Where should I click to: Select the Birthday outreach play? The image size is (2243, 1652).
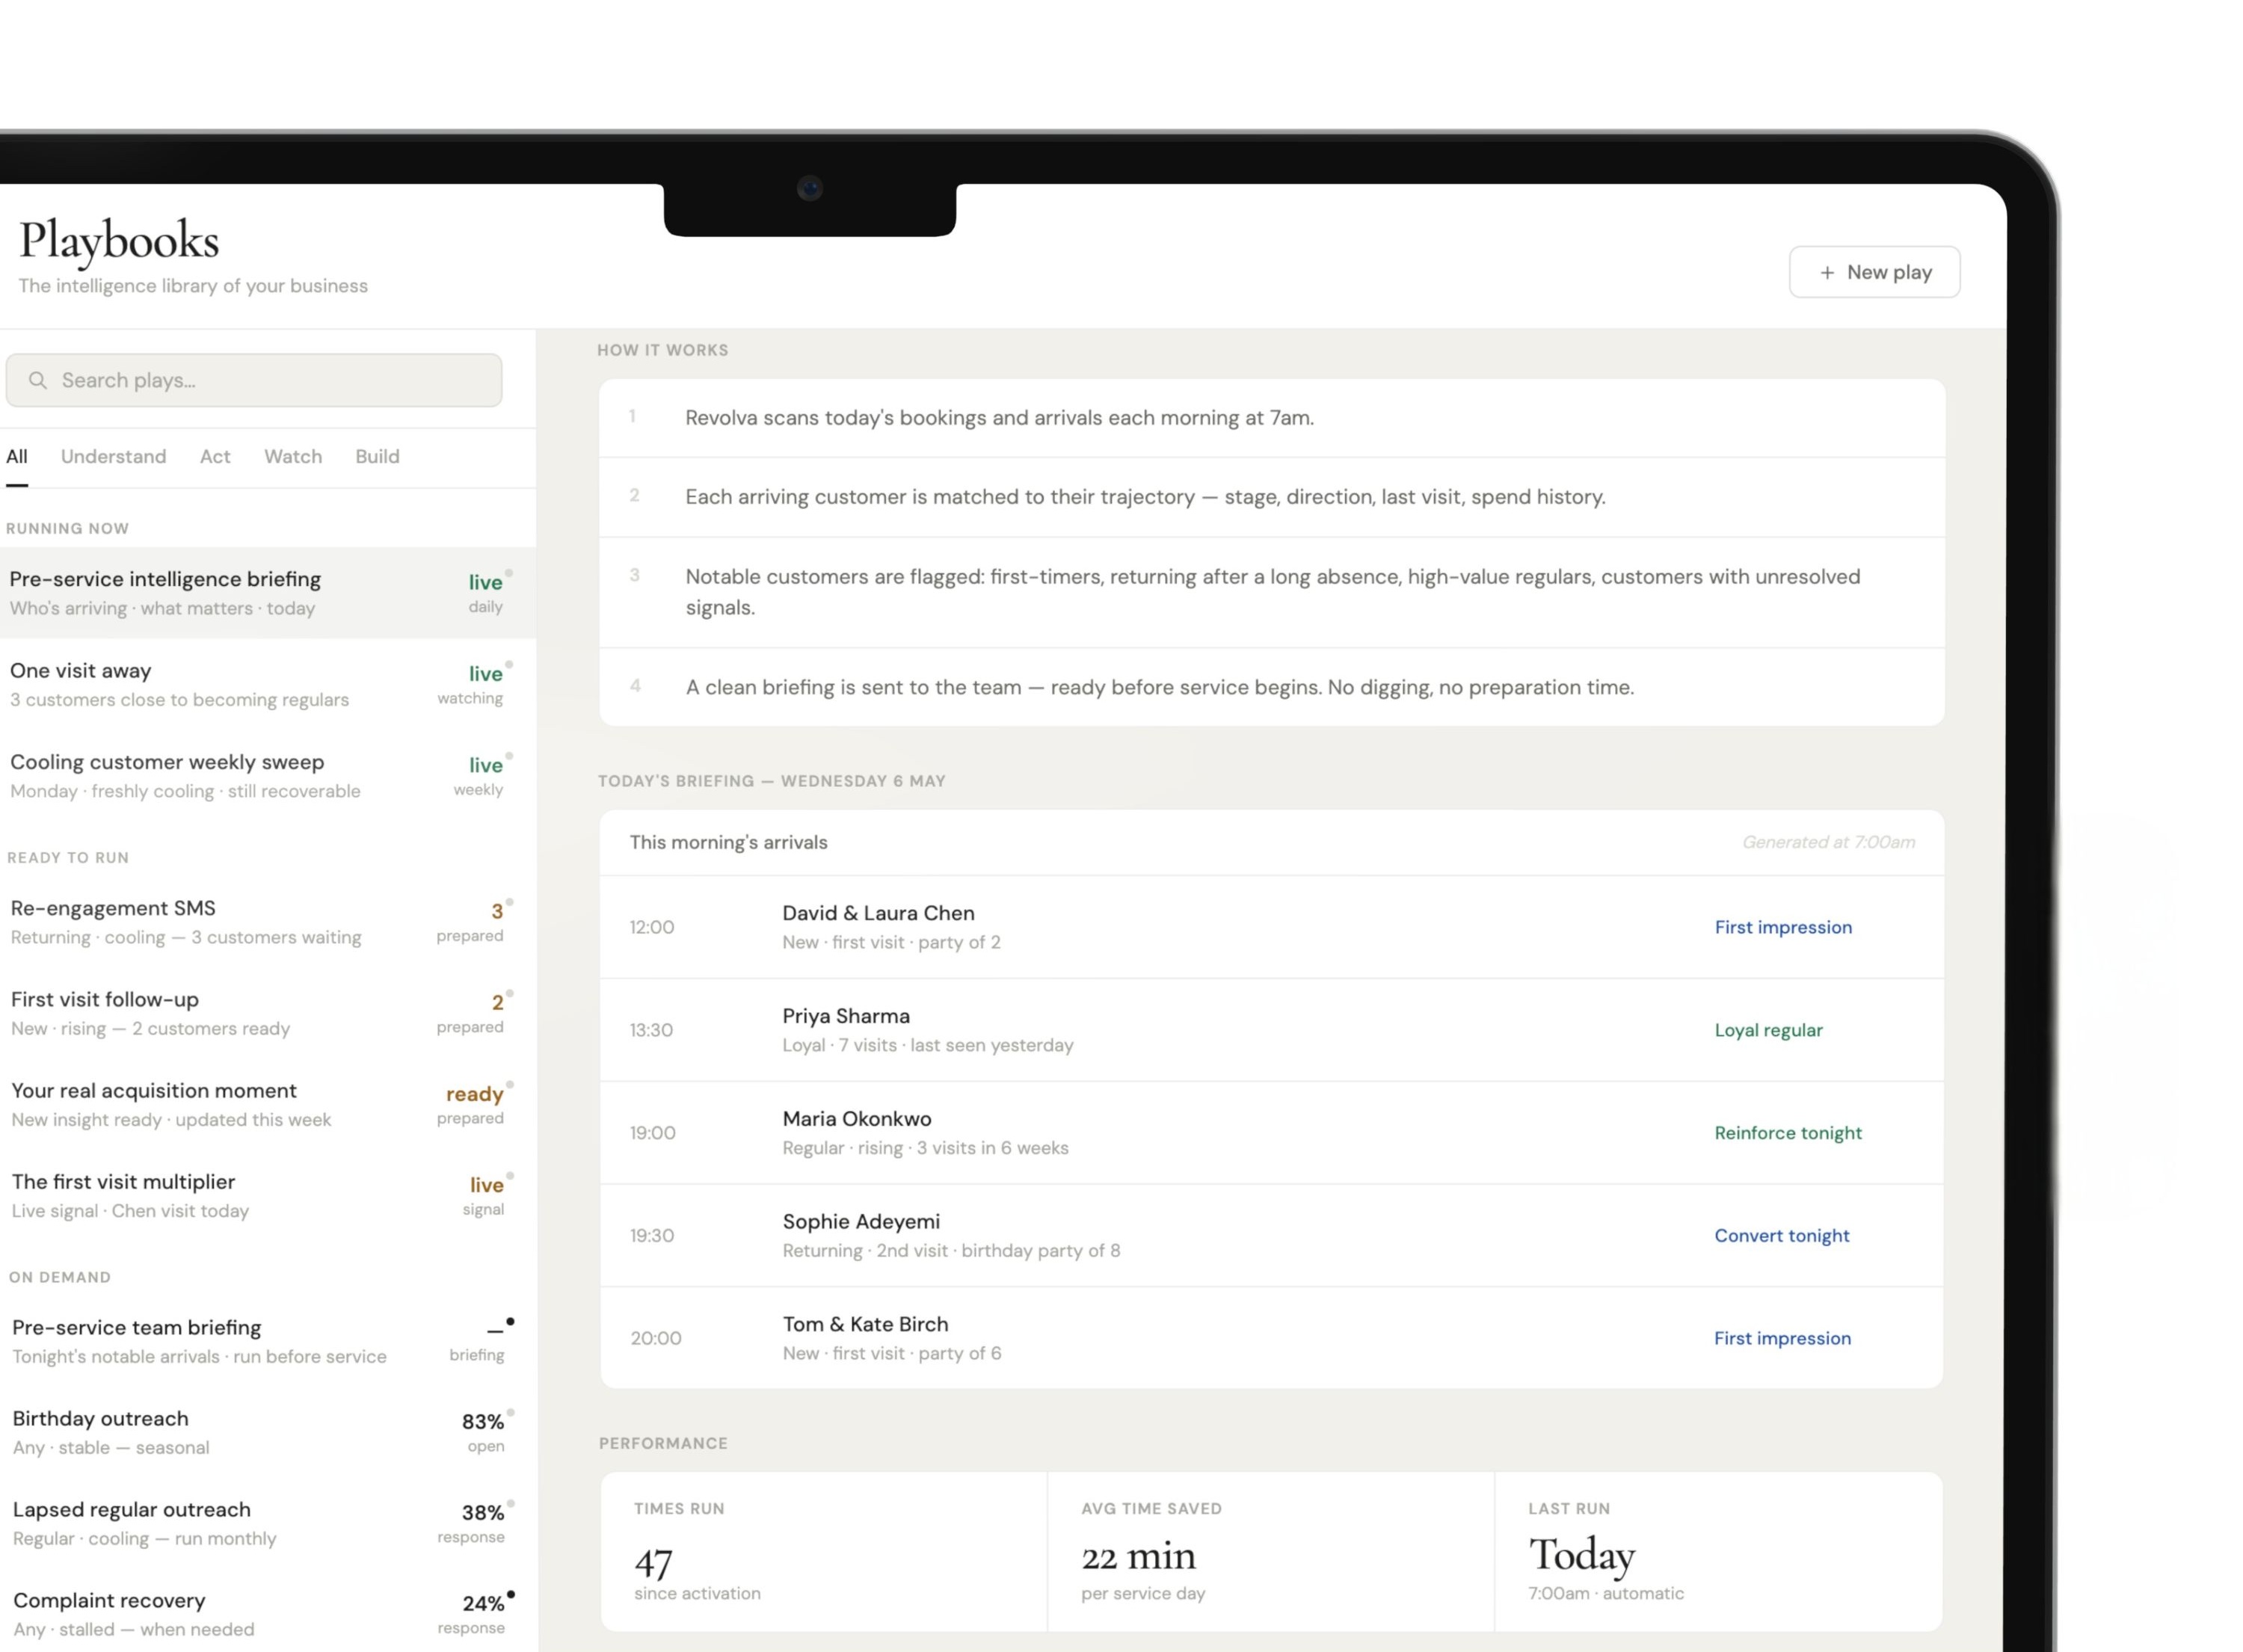(267, 1431)
